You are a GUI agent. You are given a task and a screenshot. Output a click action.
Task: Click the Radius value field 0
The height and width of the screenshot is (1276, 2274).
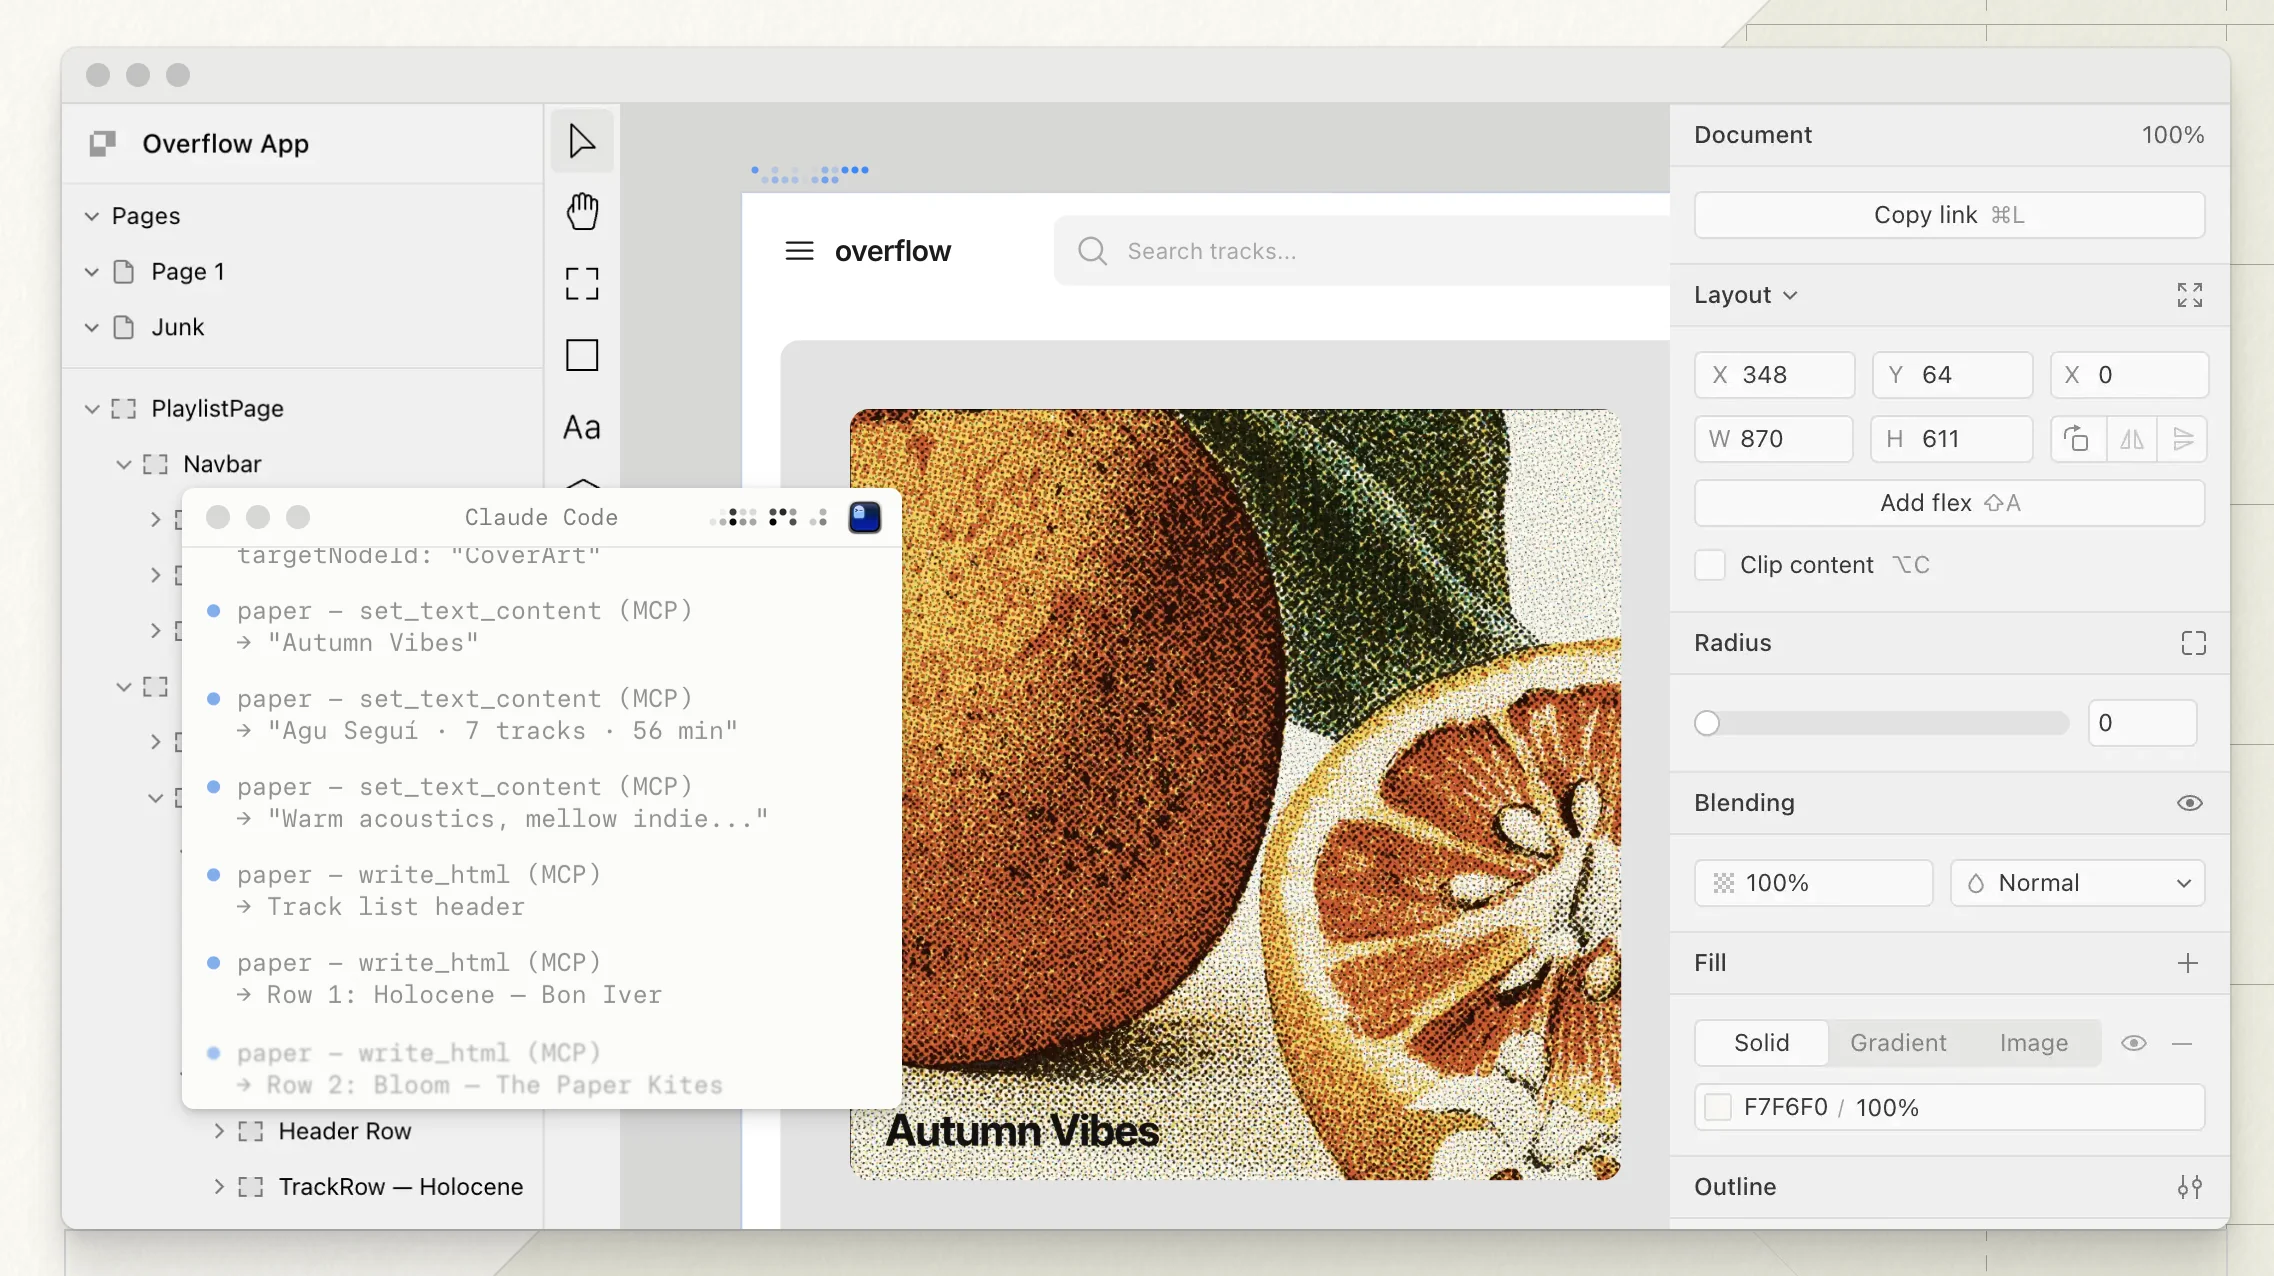2142,723
